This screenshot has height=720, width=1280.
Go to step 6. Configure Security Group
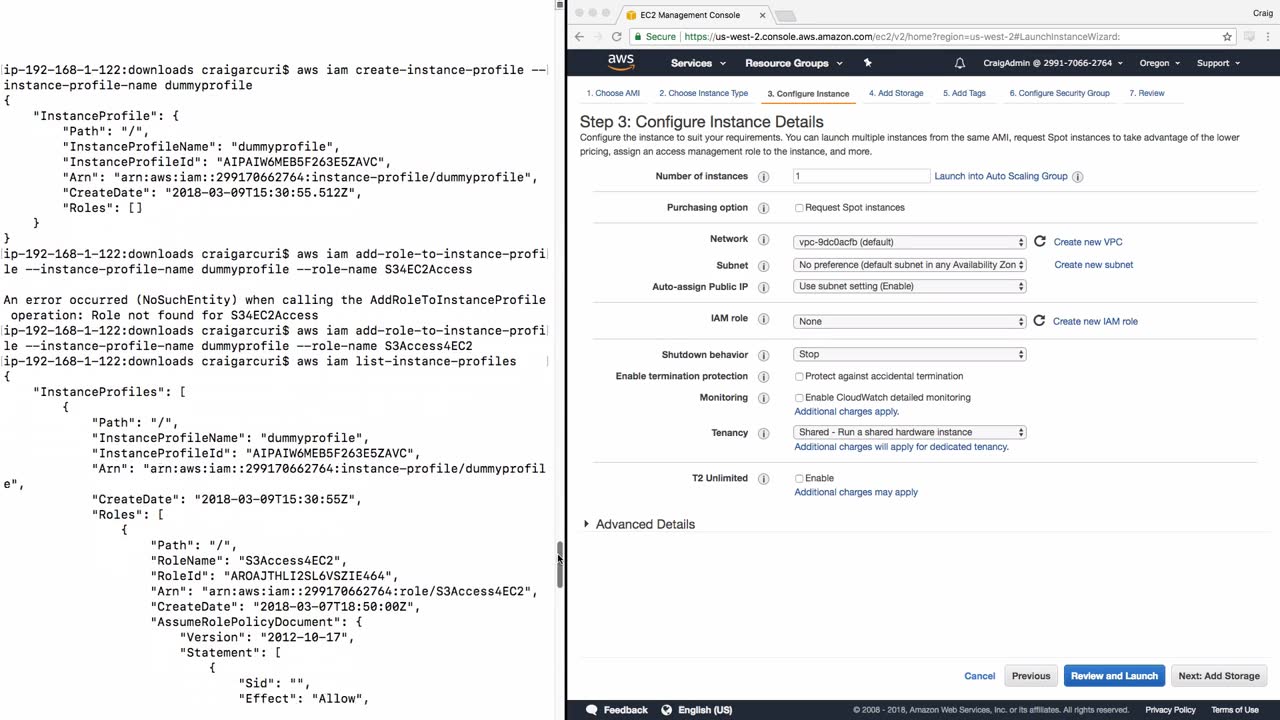(x=1059, y=93)
